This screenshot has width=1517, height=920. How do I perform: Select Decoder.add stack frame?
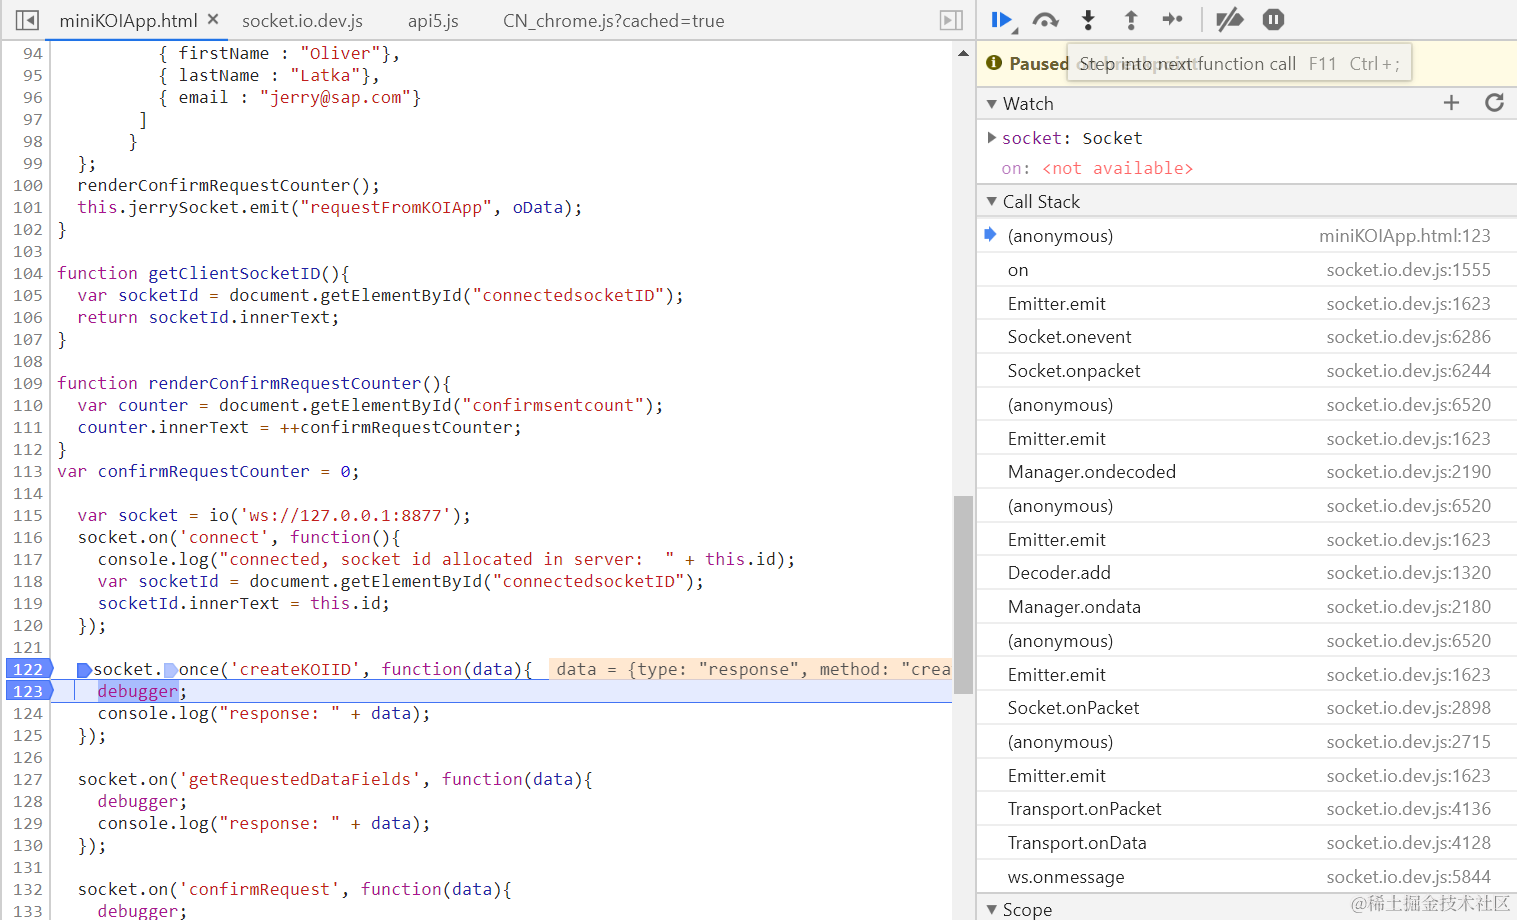(1247, 573)
